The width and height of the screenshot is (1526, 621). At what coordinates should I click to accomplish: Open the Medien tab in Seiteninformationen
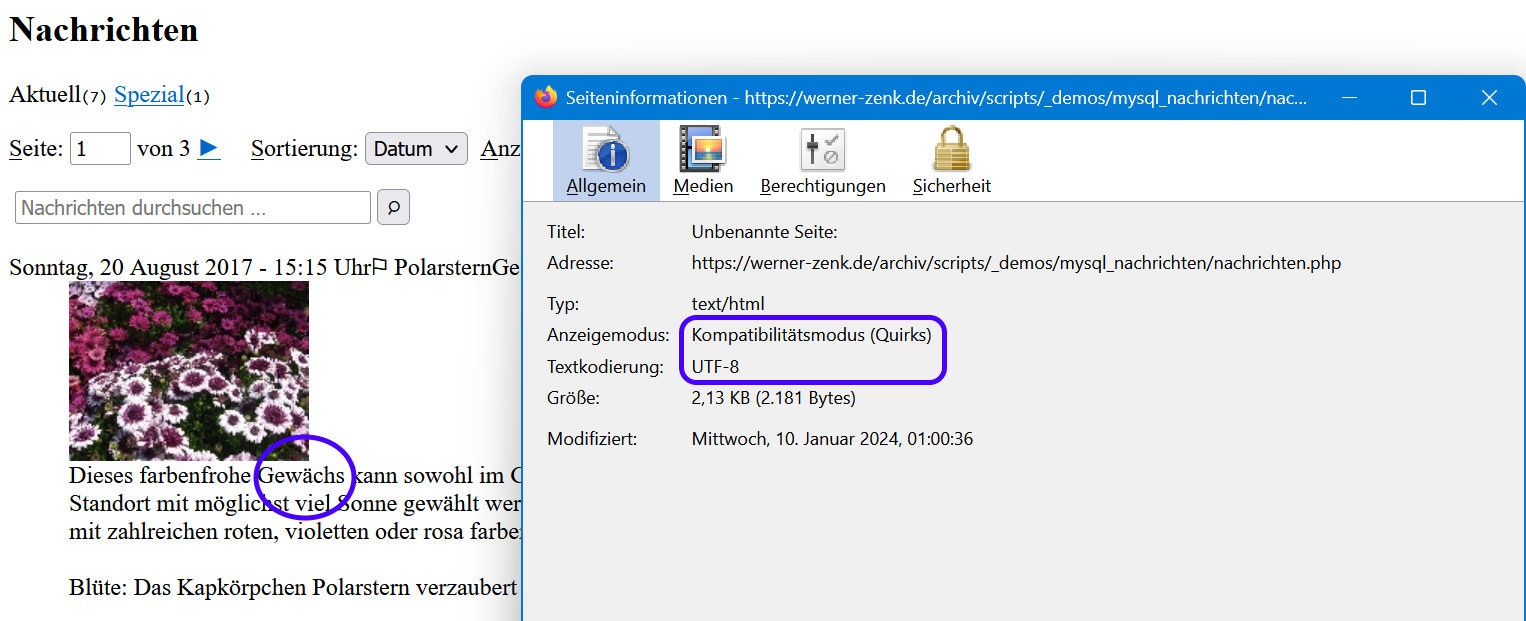coord(703,161)
